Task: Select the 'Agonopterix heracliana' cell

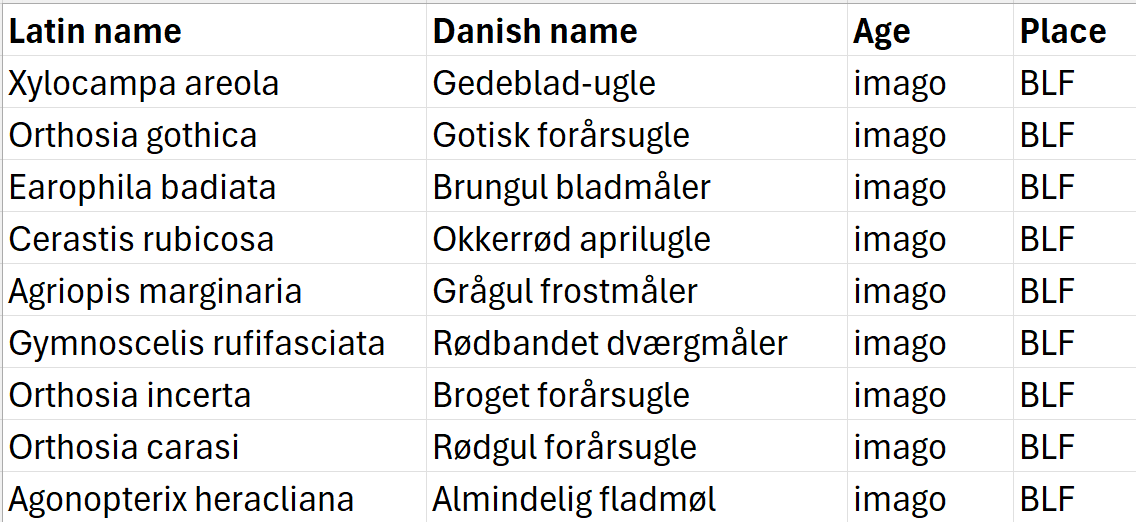Action: coord(181,499)
